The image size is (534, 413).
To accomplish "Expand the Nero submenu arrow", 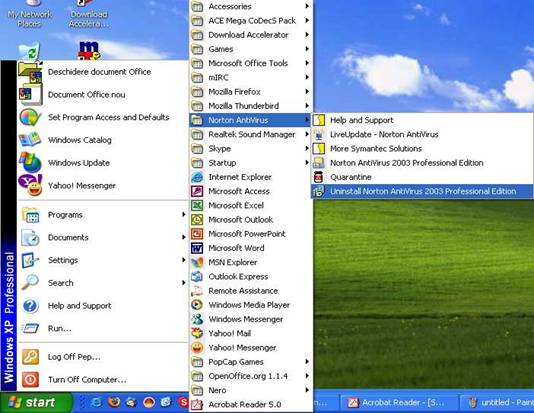I will click(x=307, y=390).
